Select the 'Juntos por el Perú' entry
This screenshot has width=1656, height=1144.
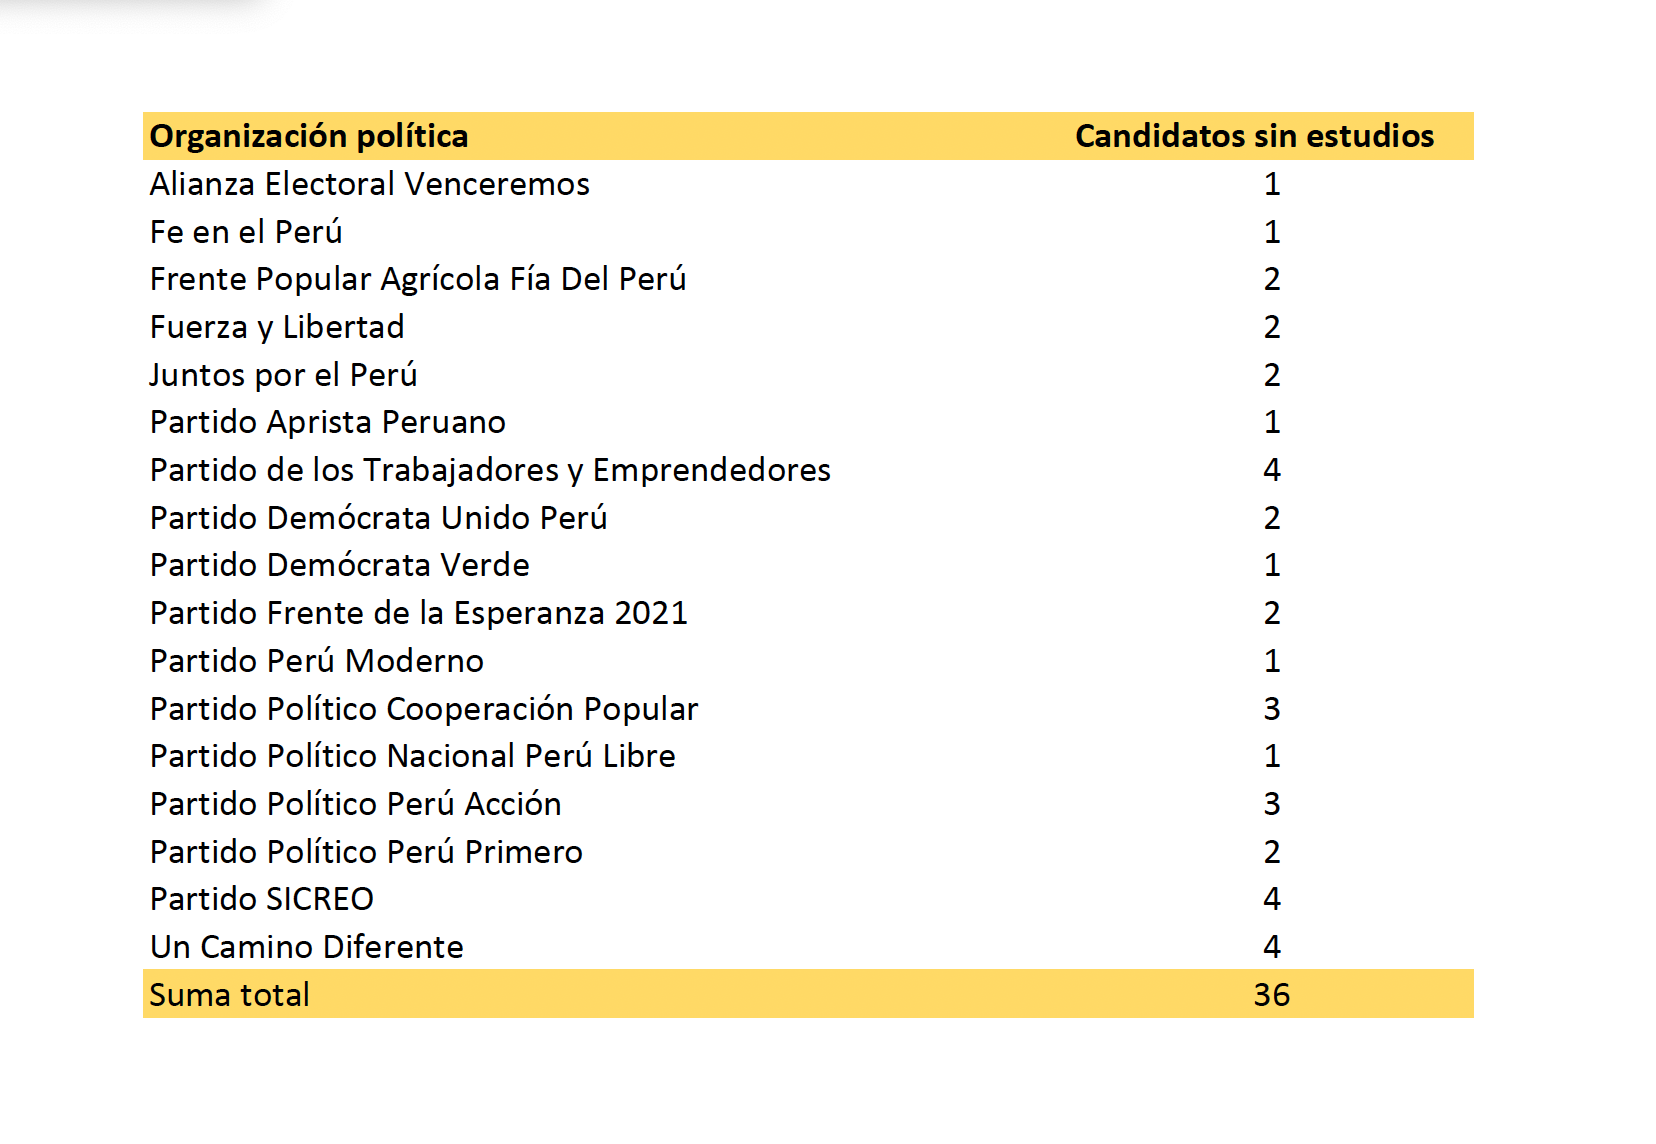pyautogui.click(x=283, y=375)
